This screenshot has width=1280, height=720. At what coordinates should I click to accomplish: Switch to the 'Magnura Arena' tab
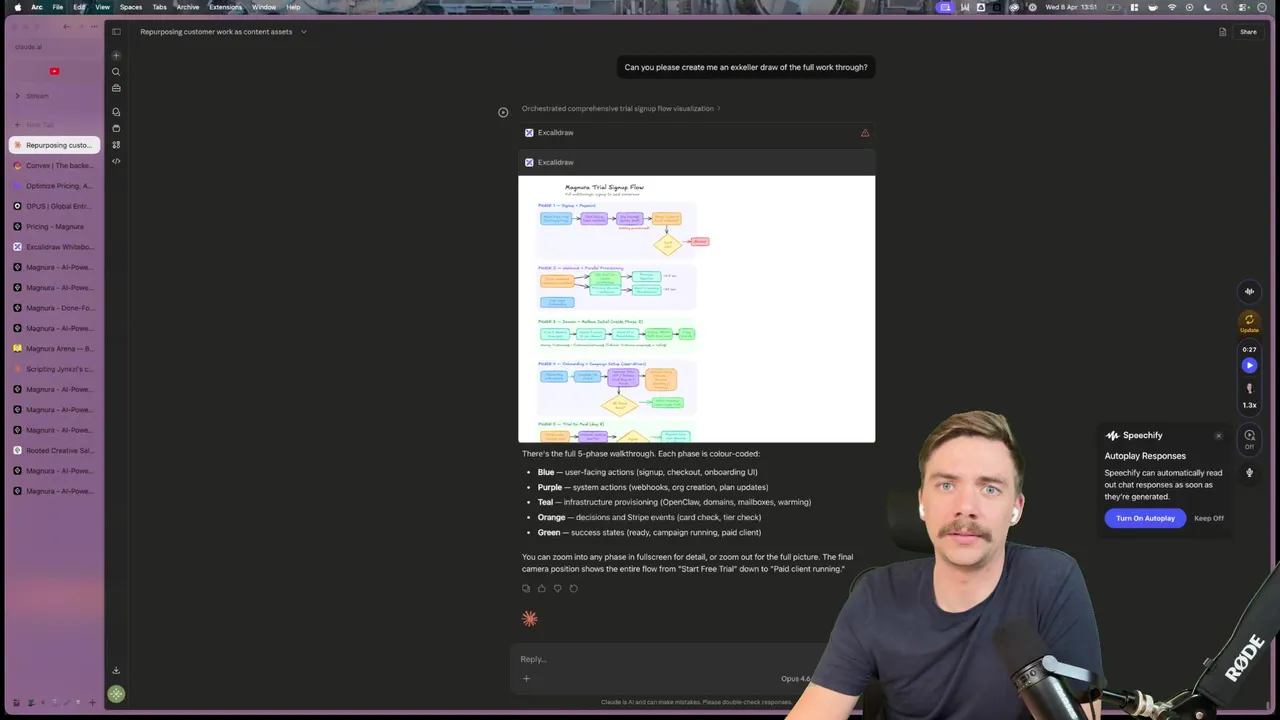coord(54,348)
